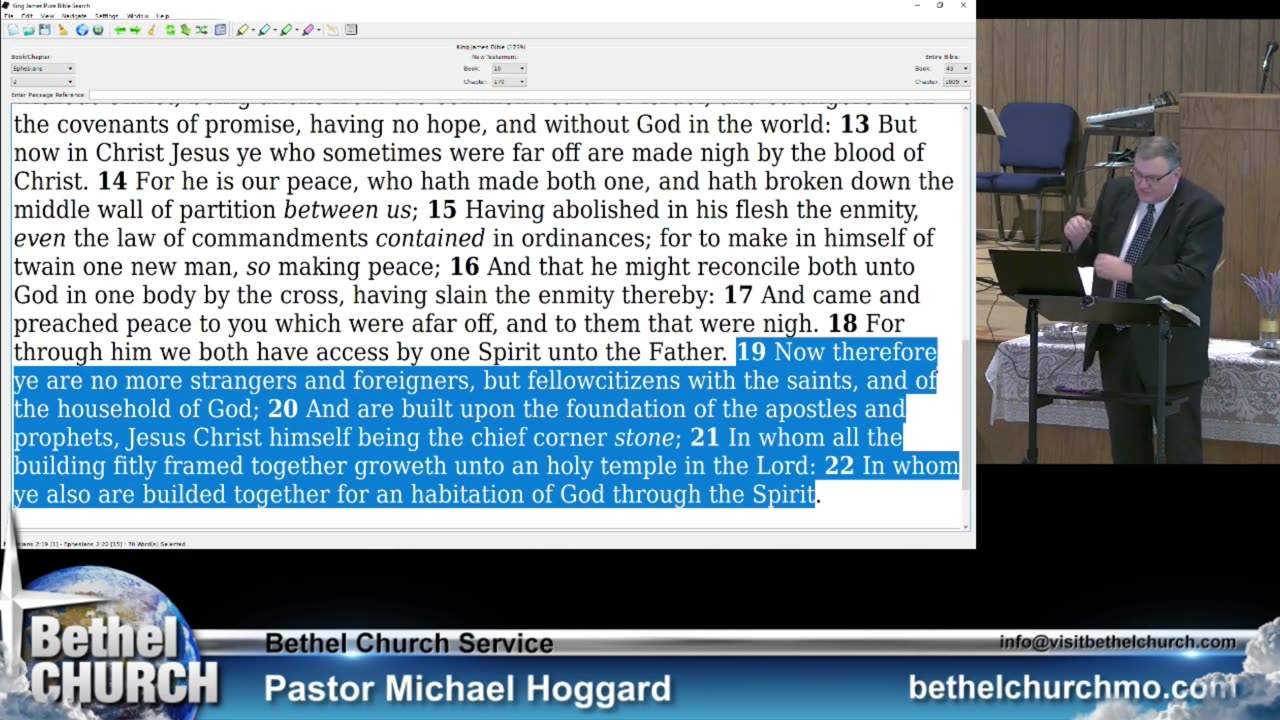
Task: Click verse number 18 in the text
Action: tap(843, 324)
